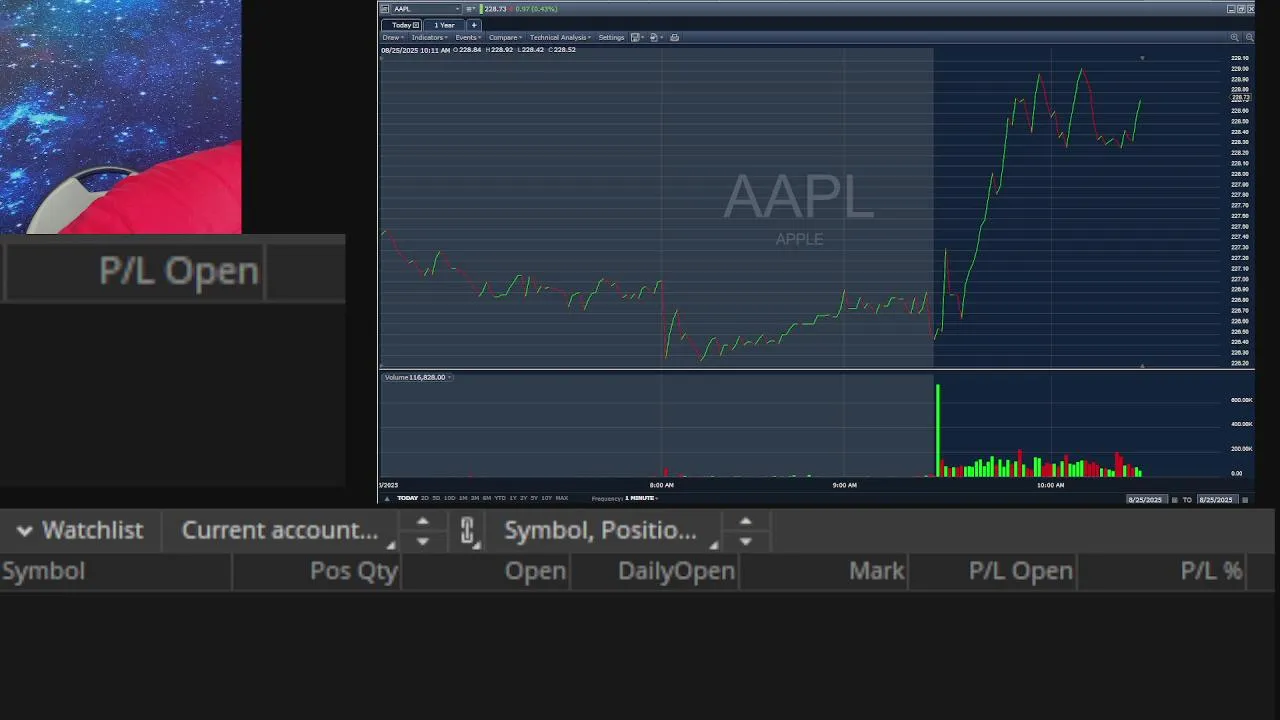Zoom in on the chart

[x=1234, y=37]
